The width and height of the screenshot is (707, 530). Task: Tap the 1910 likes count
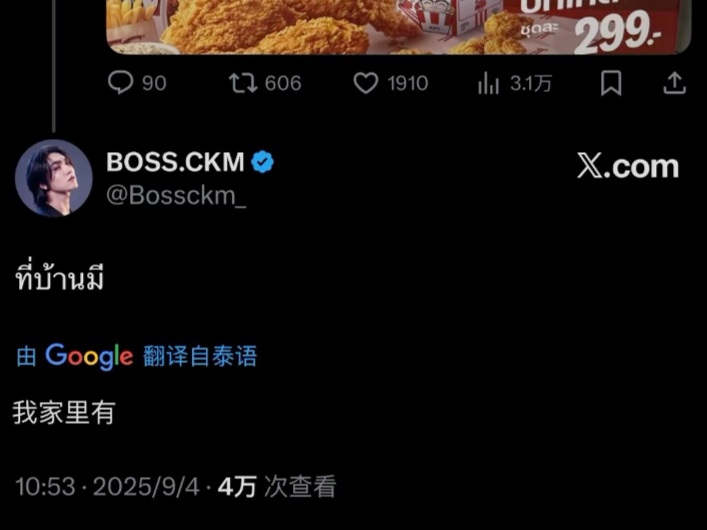408,83
